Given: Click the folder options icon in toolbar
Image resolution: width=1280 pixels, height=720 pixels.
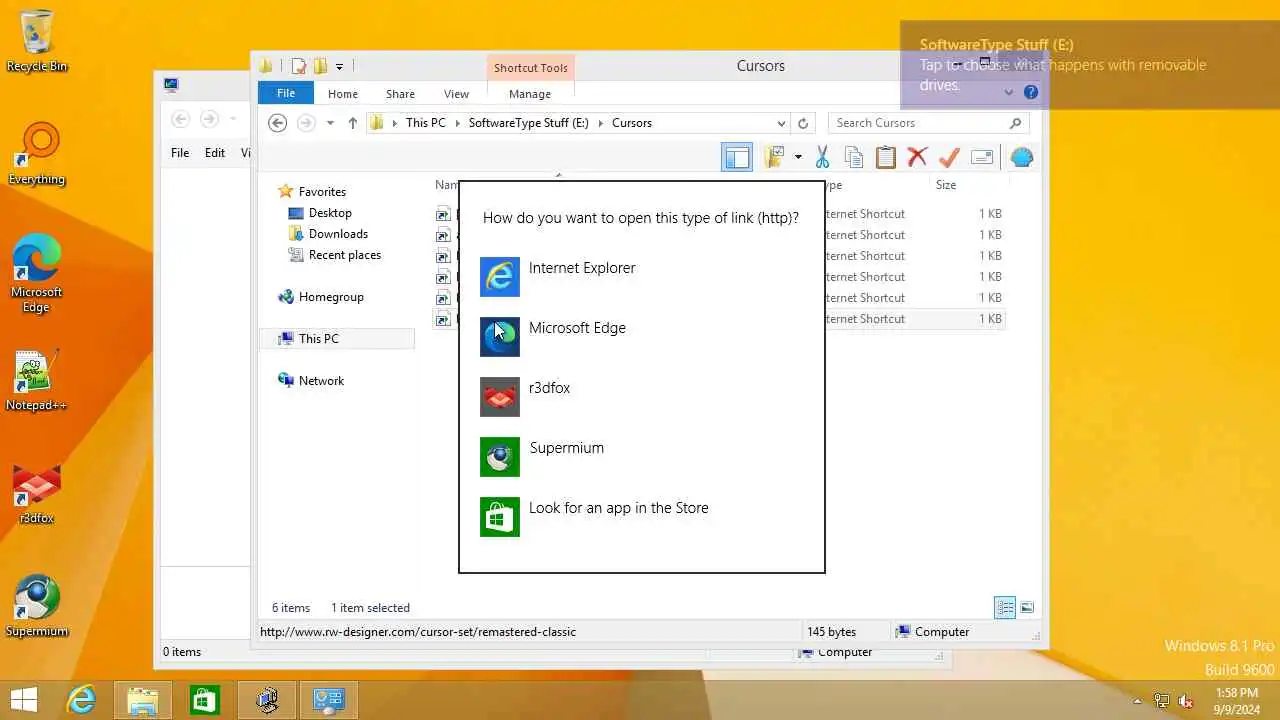Looking at the screenshot, I should coord(774,157).
